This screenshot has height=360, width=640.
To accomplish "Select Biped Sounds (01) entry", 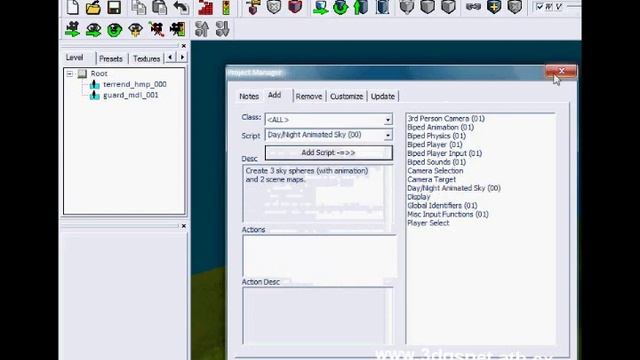I will click(436, 162).
